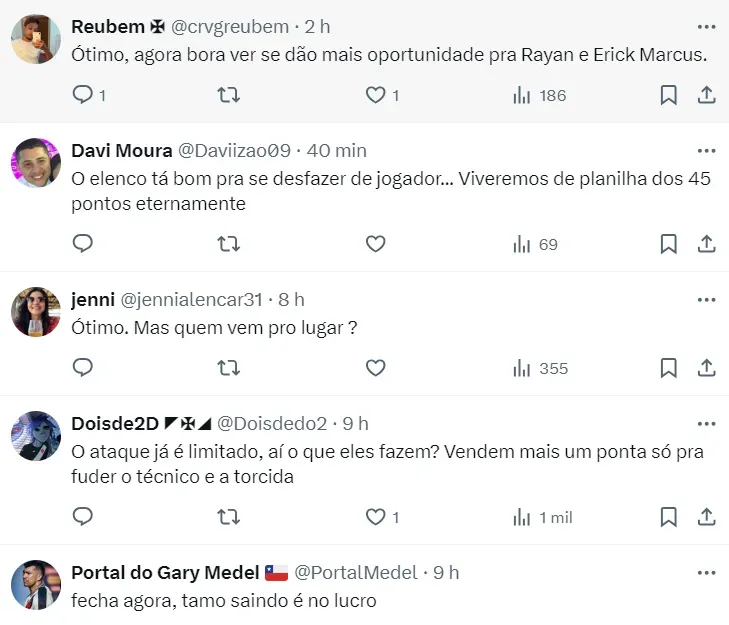Share Doisde2D's tweet
This screenshot has width=729, height=625.
coord(706,517)
